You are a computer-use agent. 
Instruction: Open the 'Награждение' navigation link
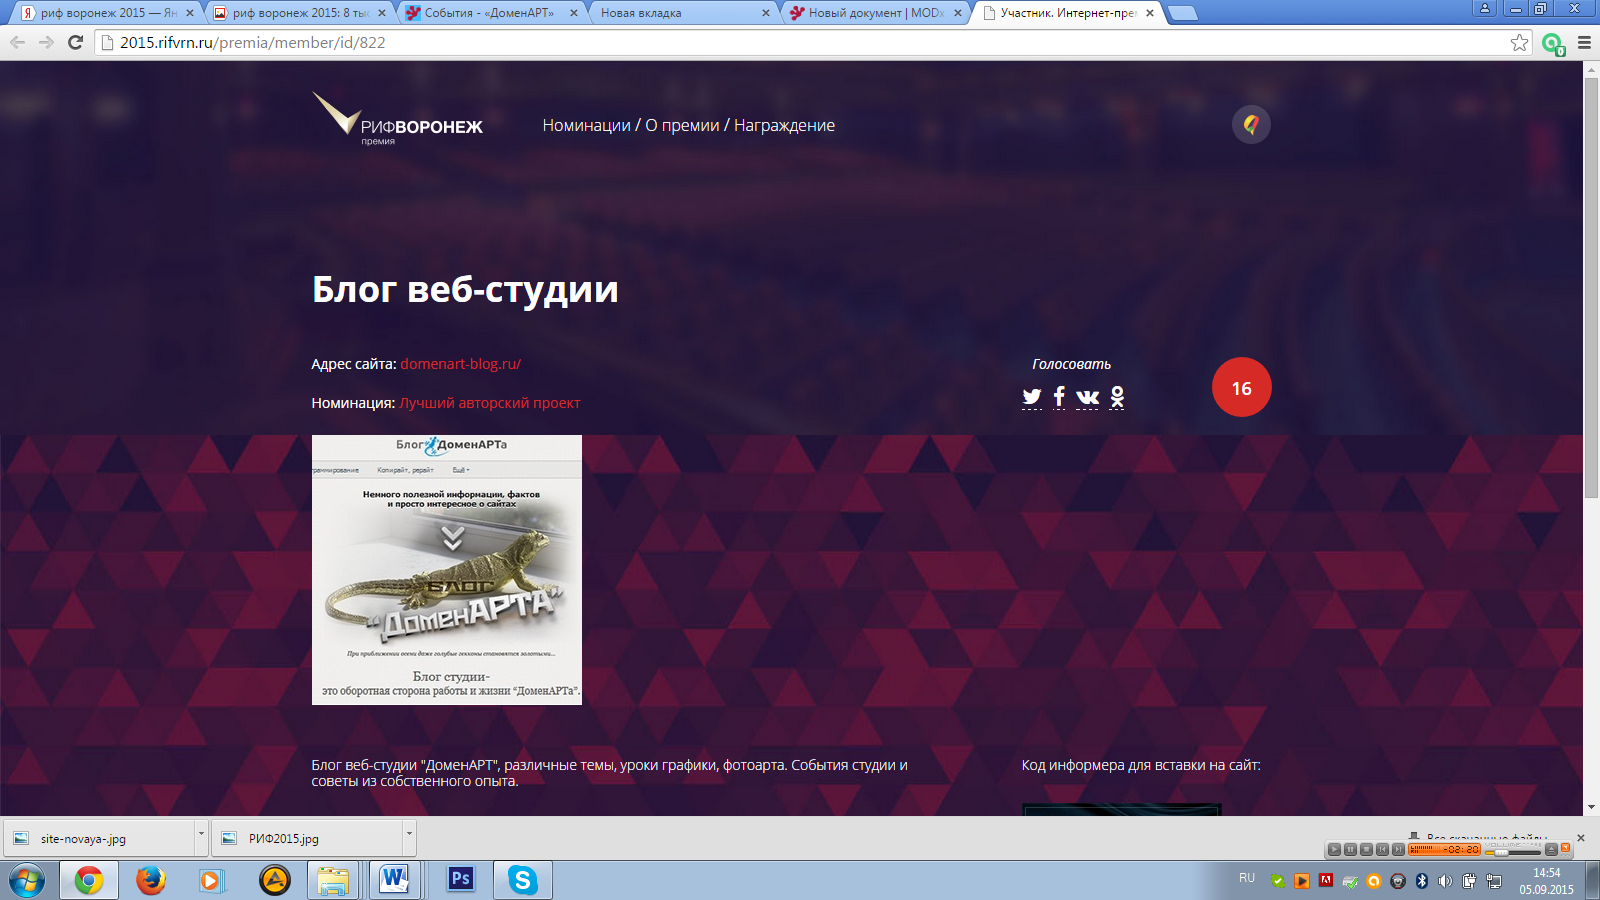[x=784, y=125]
